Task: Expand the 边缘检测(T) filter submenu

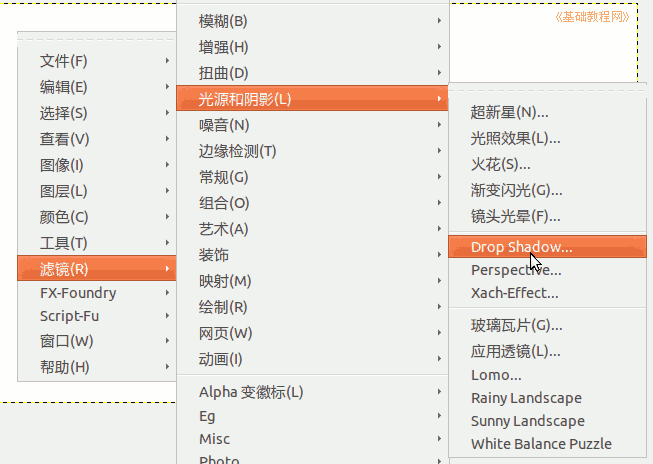Action: click(x=312, y=151)
